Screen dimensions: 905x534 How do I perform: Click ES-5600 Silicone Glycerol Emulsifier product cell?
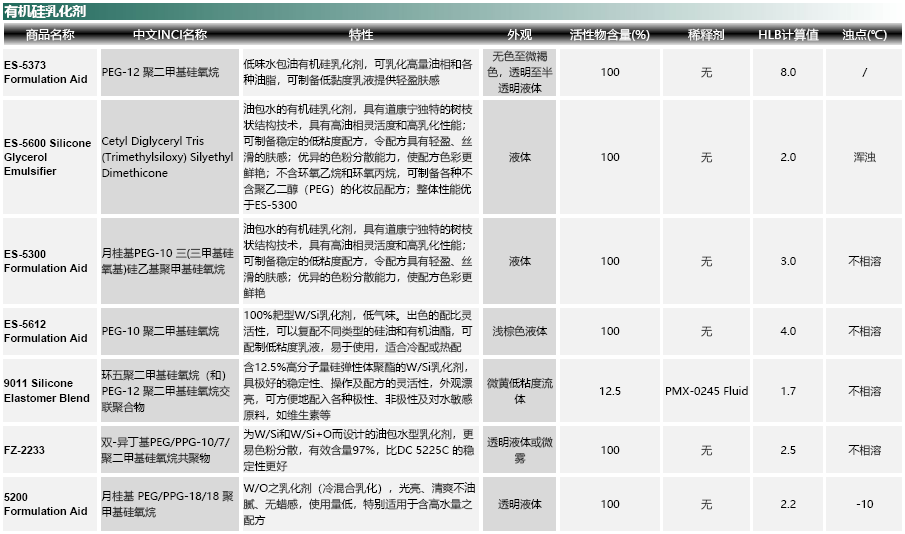coord(47,157)
